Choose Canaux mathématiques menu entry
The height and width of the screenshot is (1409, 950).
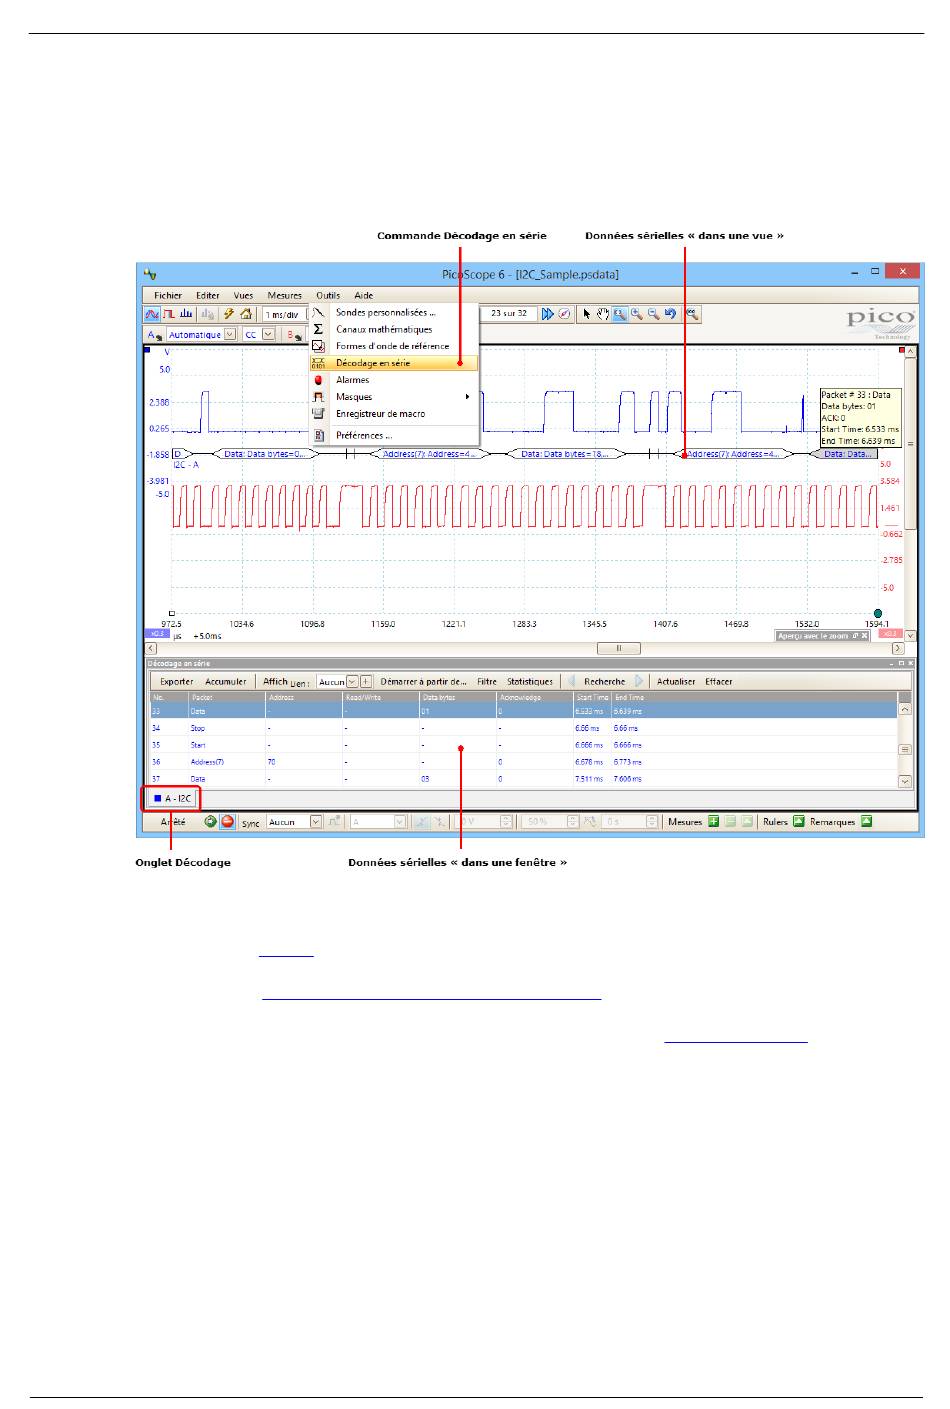[x=394, y=329]
